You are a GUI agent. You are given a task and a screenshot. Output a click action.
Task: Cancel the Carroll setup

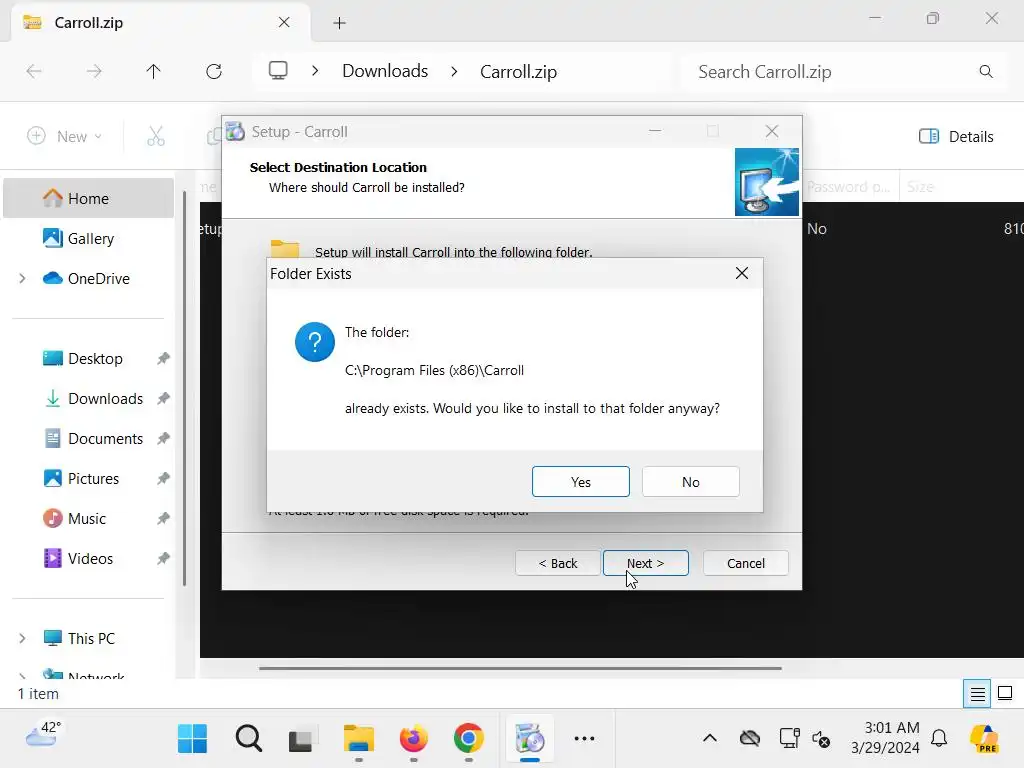click(x=745, y=563)
